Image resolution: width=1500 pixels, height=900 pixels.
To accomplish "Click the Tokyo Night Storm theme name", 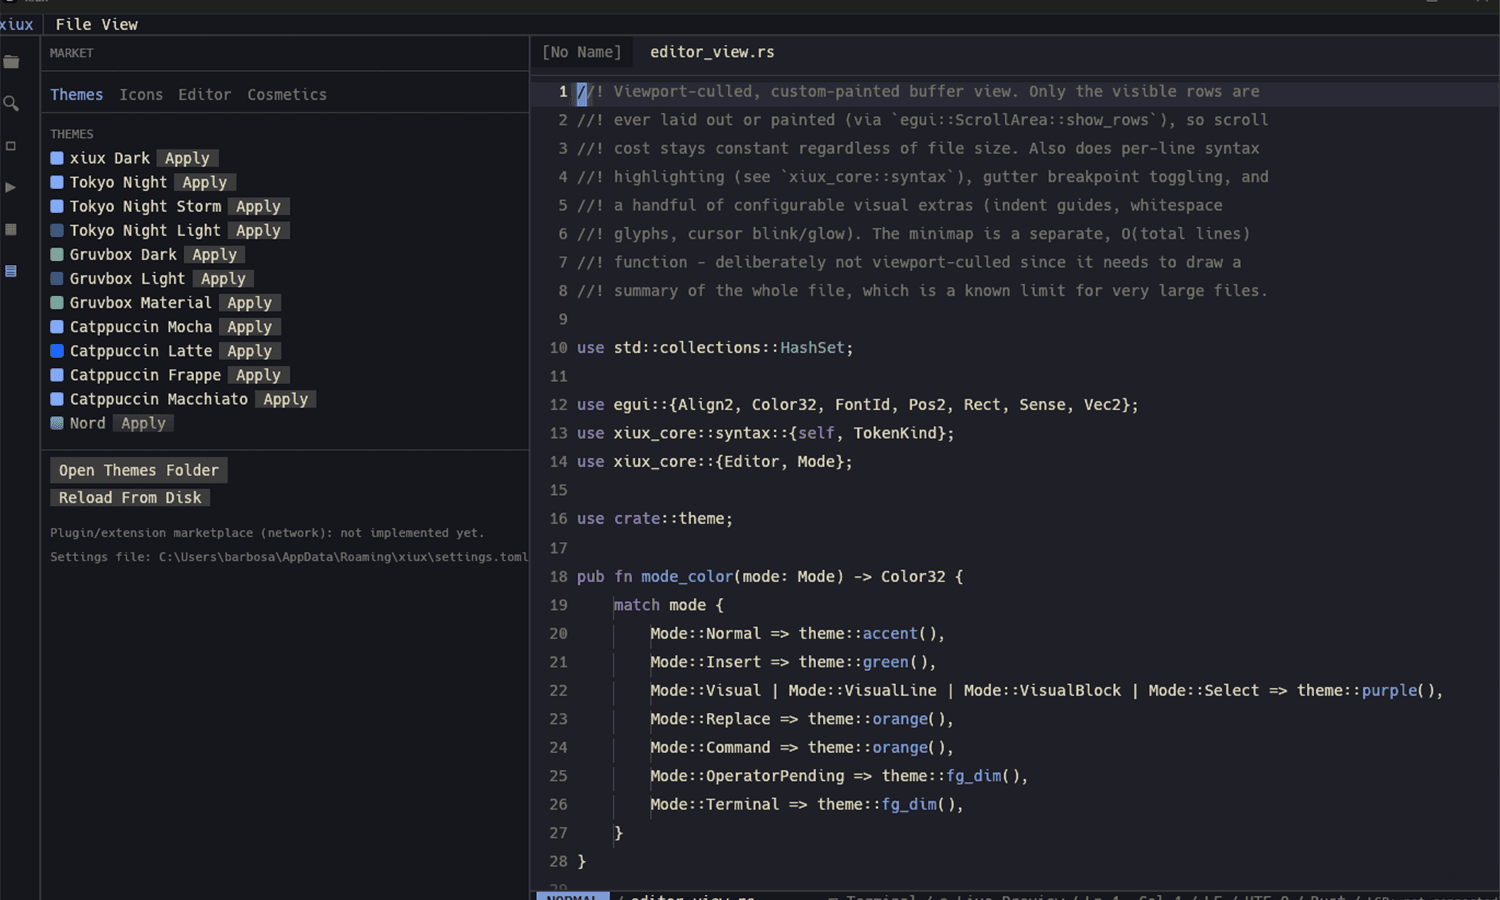I will click(146, 206).
